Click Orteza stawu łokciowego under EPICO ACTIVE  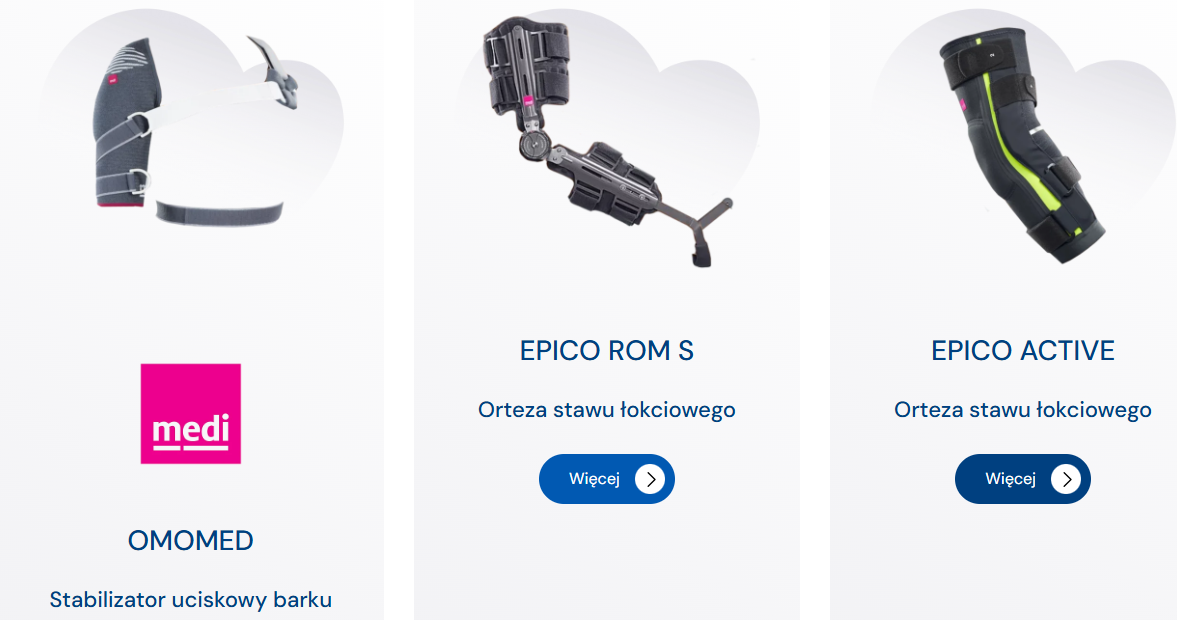[x=1022, y=410]
